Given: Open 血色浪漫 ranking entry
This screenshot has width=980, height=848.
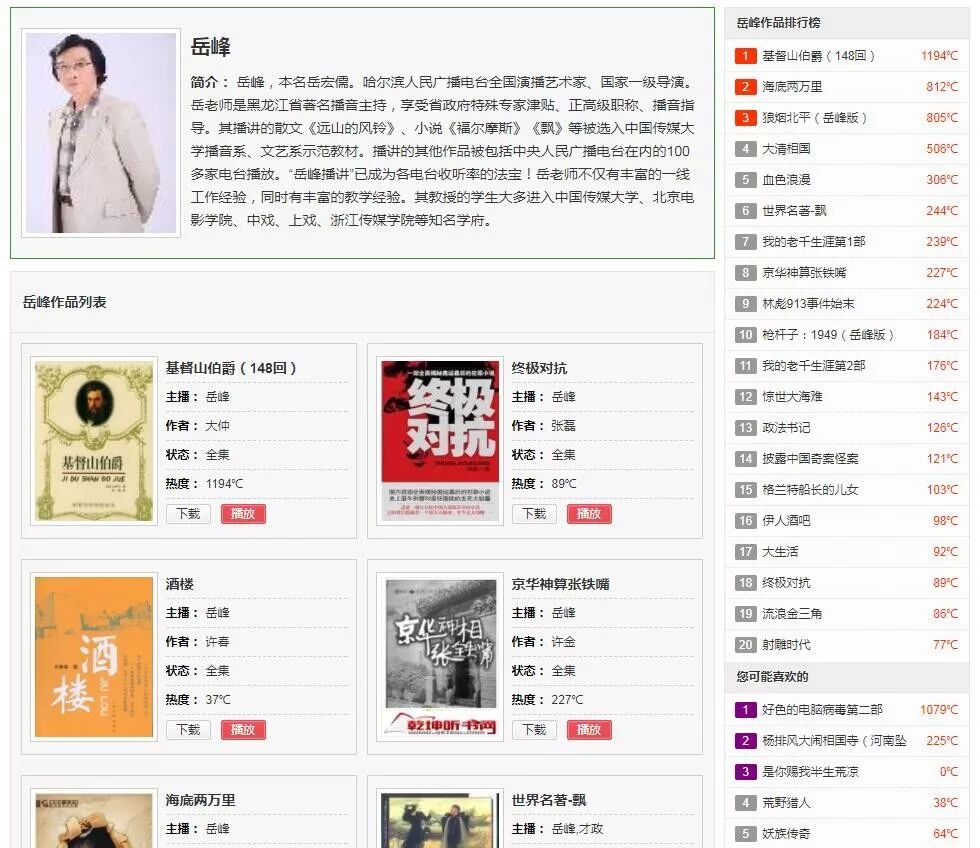Looking at the screenshot, I should (786, 180).
